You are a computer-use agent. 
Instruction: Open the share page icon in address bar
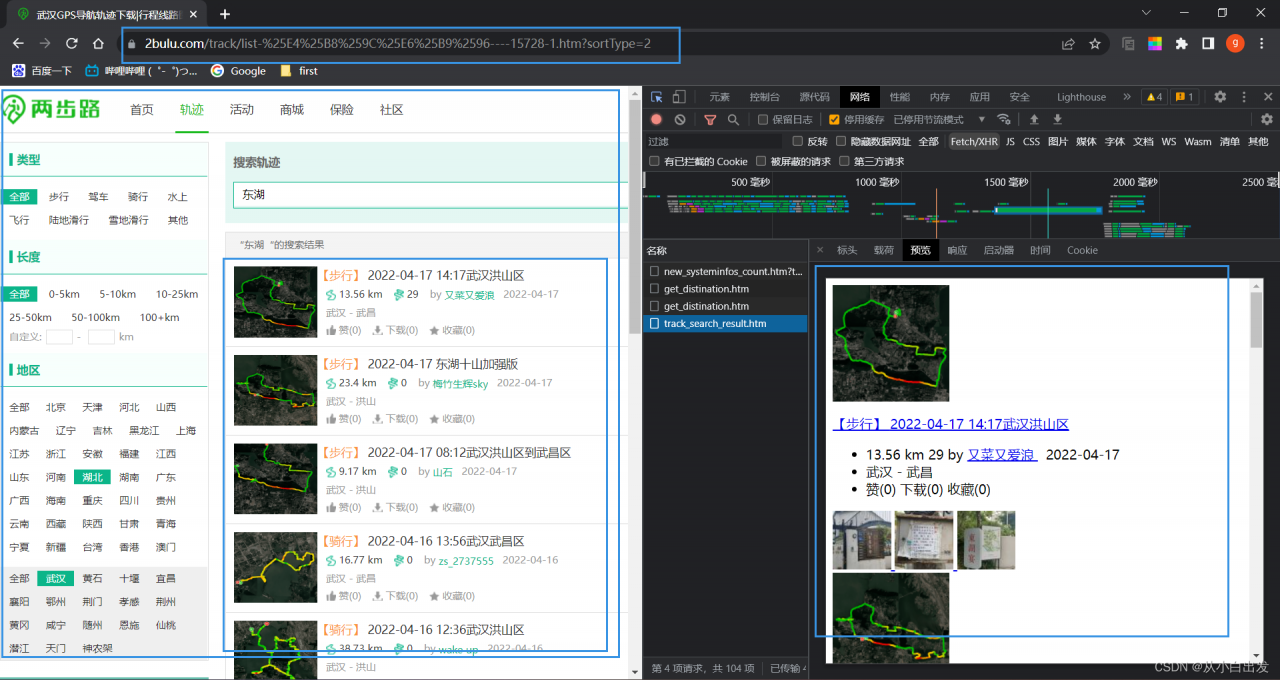(x=1068, y=44)
